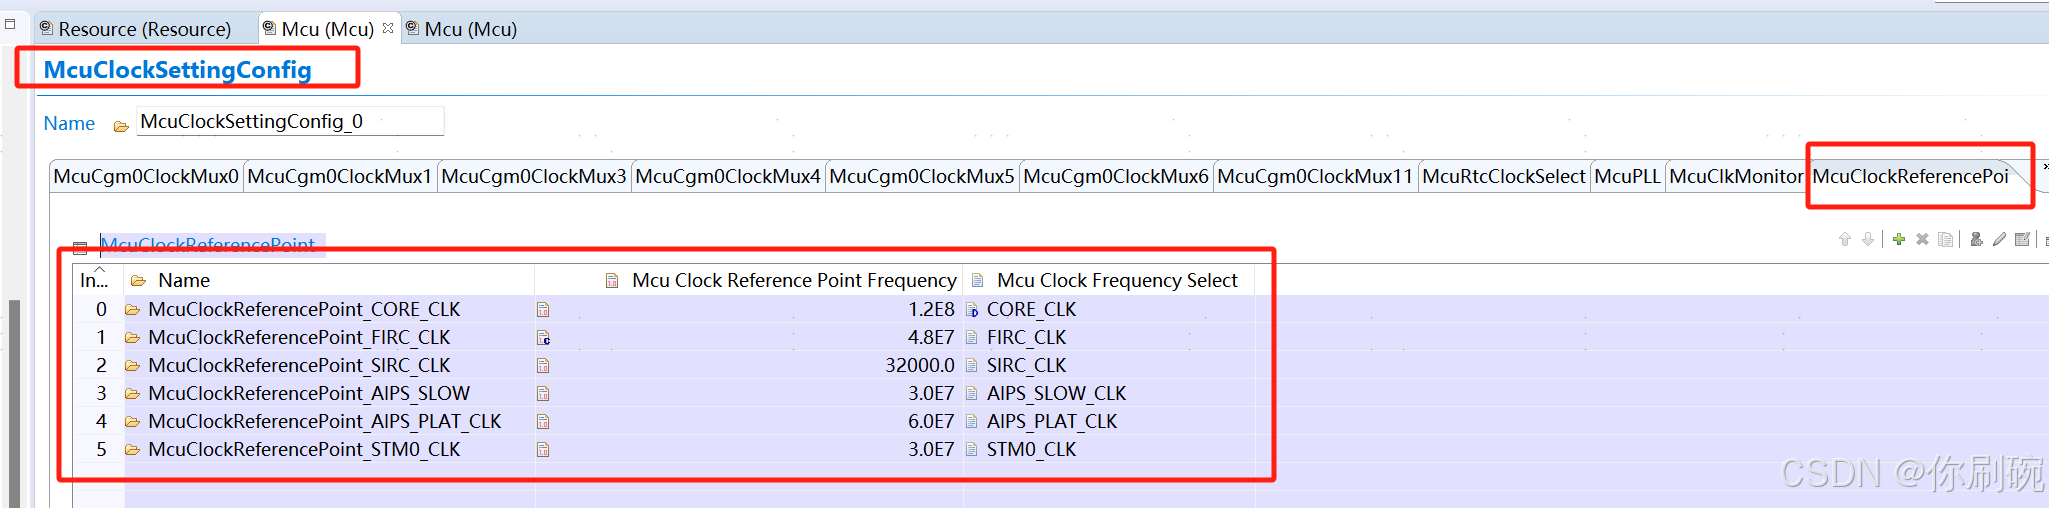Screen dimensions: 2049x508
Task: Click Mcu Clock Reference Point Frequency header
Action: pos(749,280)
